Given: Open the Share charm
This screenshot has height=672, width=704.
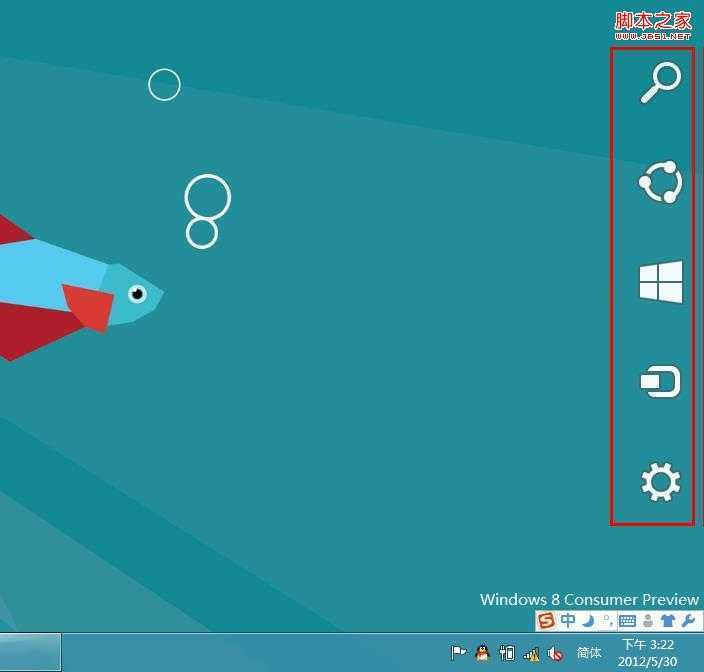Looking at the screenshot, I should click(x=660, y=182).
